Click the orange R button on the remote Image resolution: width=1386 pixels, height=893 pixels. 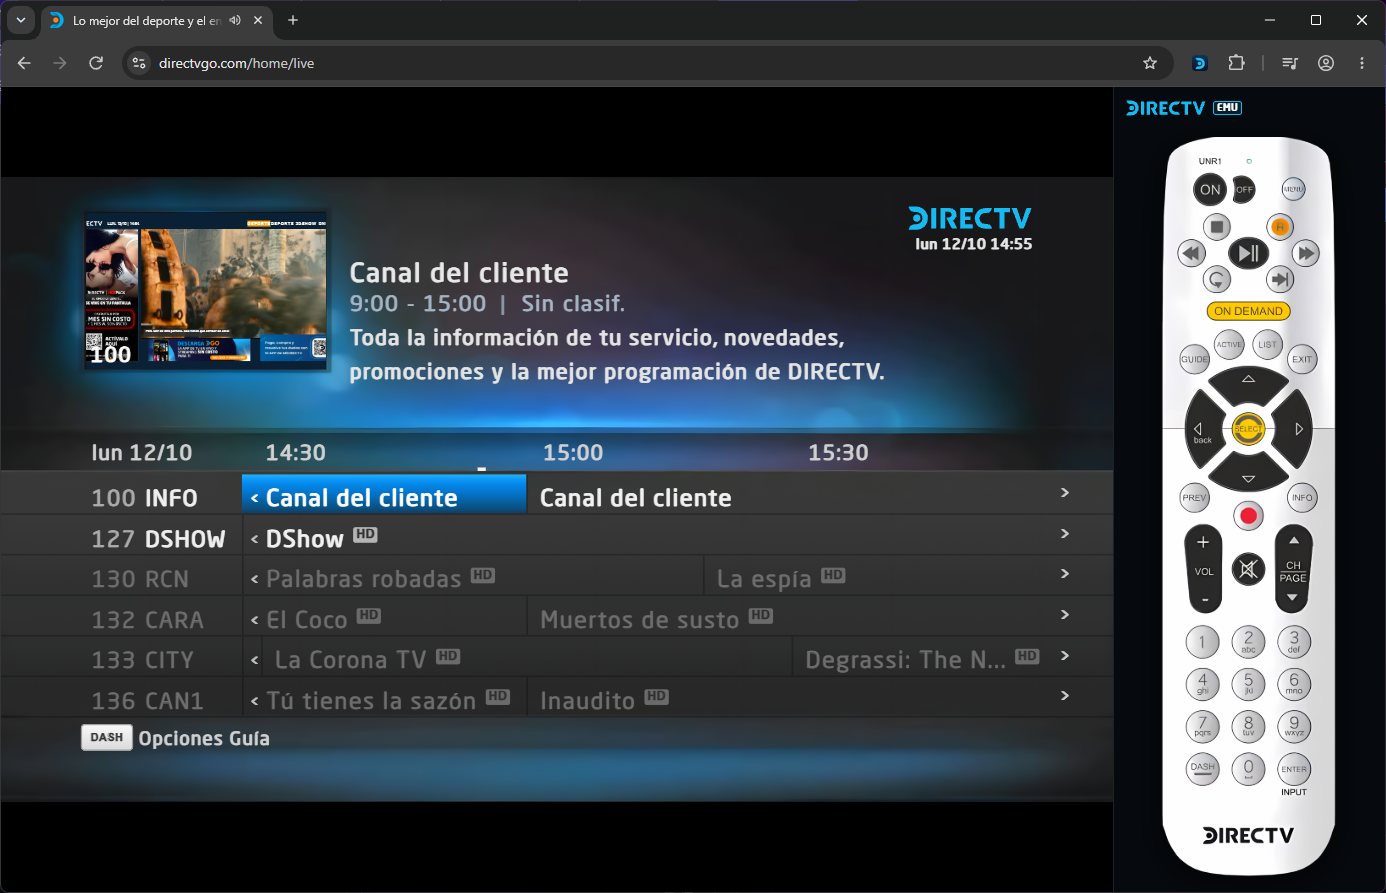pyautogui.click(x=1279, y=227)
